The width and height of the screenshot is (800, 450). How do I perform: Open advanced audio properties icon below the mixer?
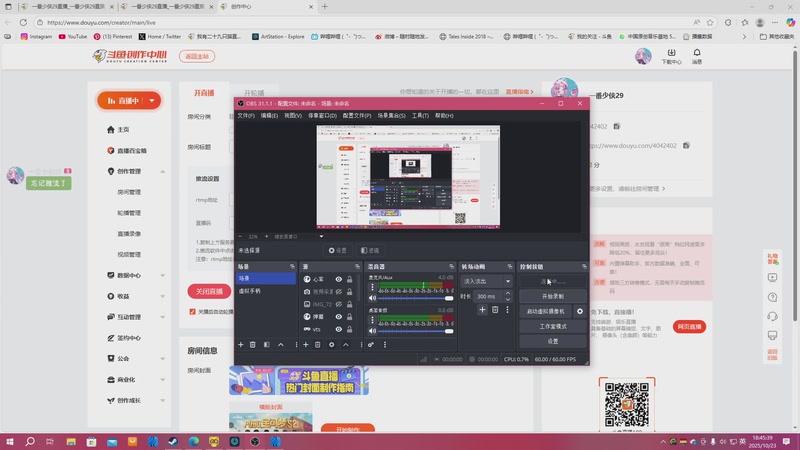click(x=371, y=345)
